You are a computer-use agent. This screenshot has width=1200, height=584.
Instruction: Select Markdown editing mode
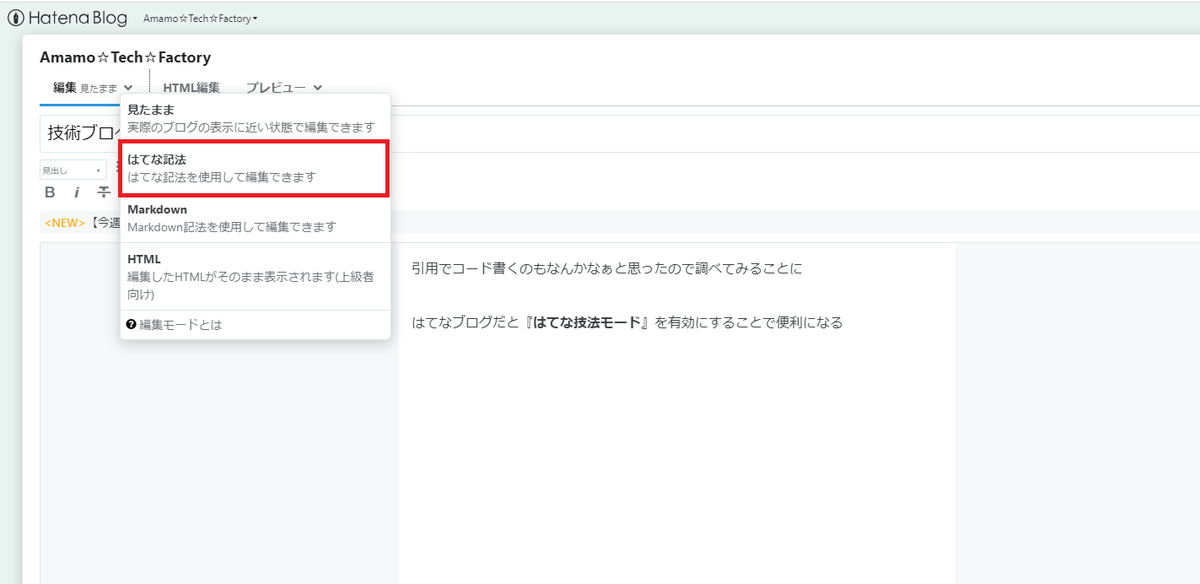pyautogui.click(x=255, y=218)
